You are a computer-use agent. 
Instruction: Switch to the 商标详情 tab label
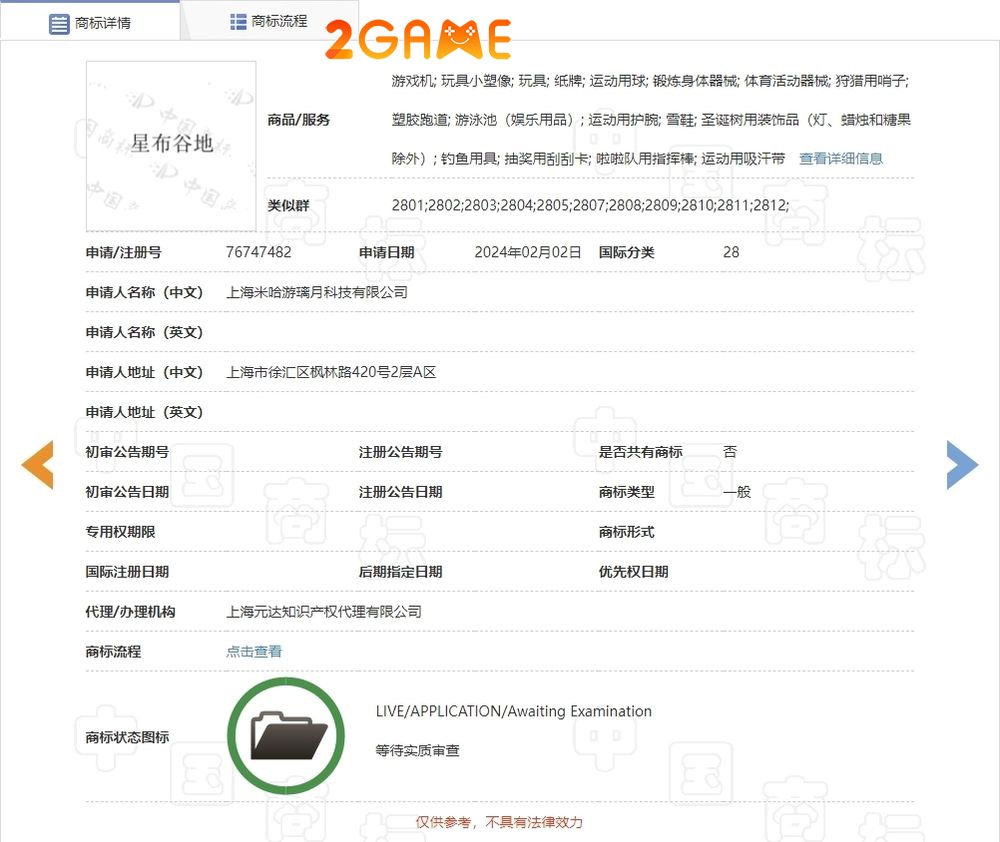103,23
